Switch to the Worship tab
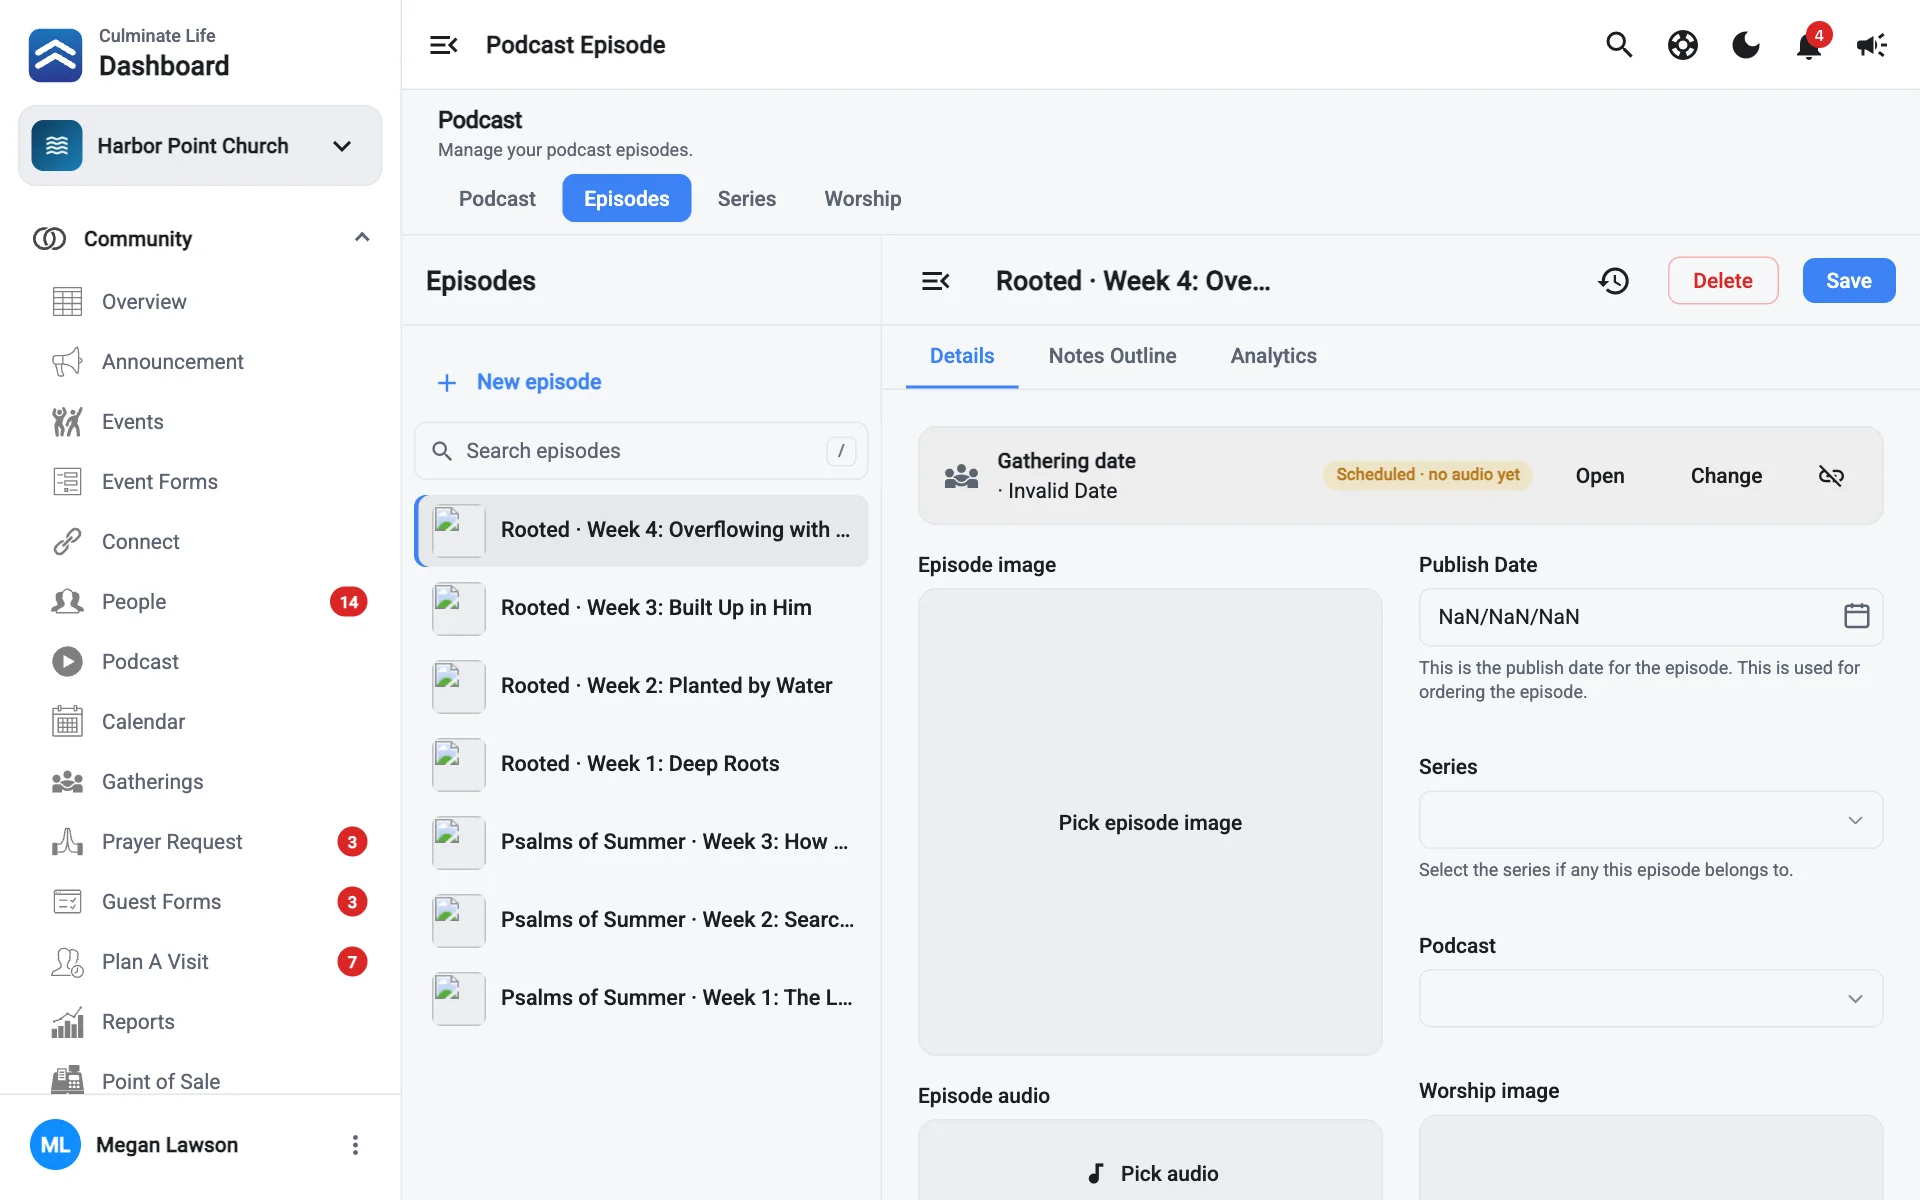Viewport: 1920px width, 1200px height. click(x=863, y=199)
